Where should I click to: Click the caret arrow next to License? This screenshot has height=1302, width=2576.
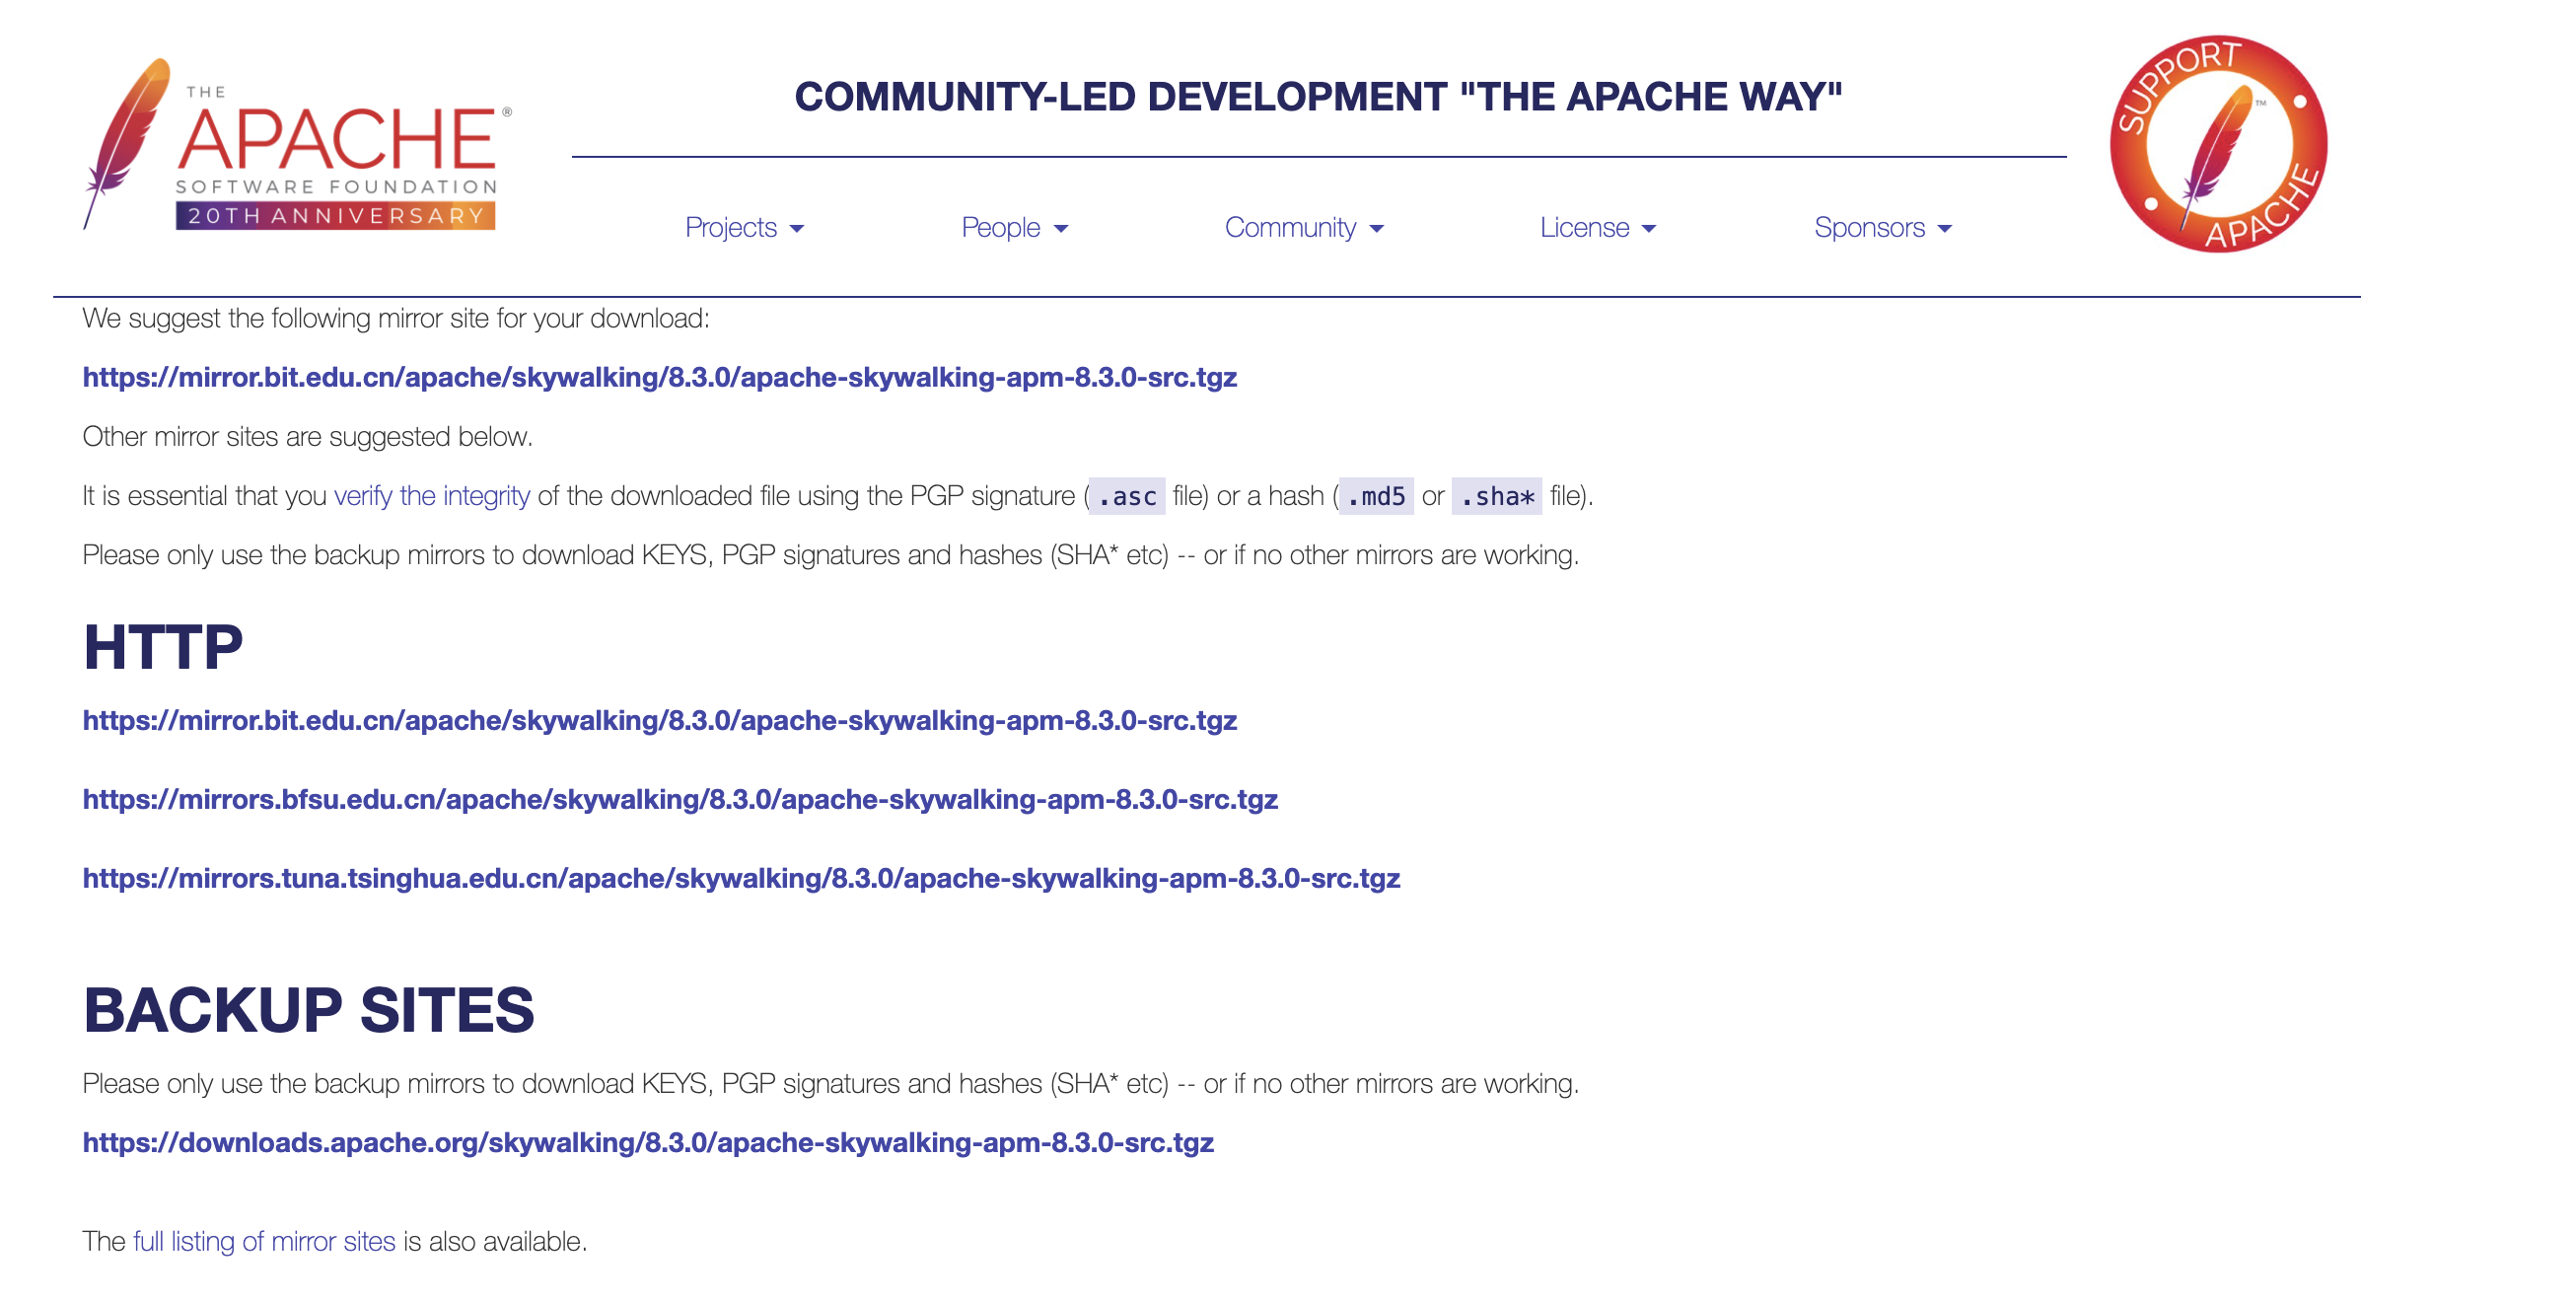(x=1649, y=229)
